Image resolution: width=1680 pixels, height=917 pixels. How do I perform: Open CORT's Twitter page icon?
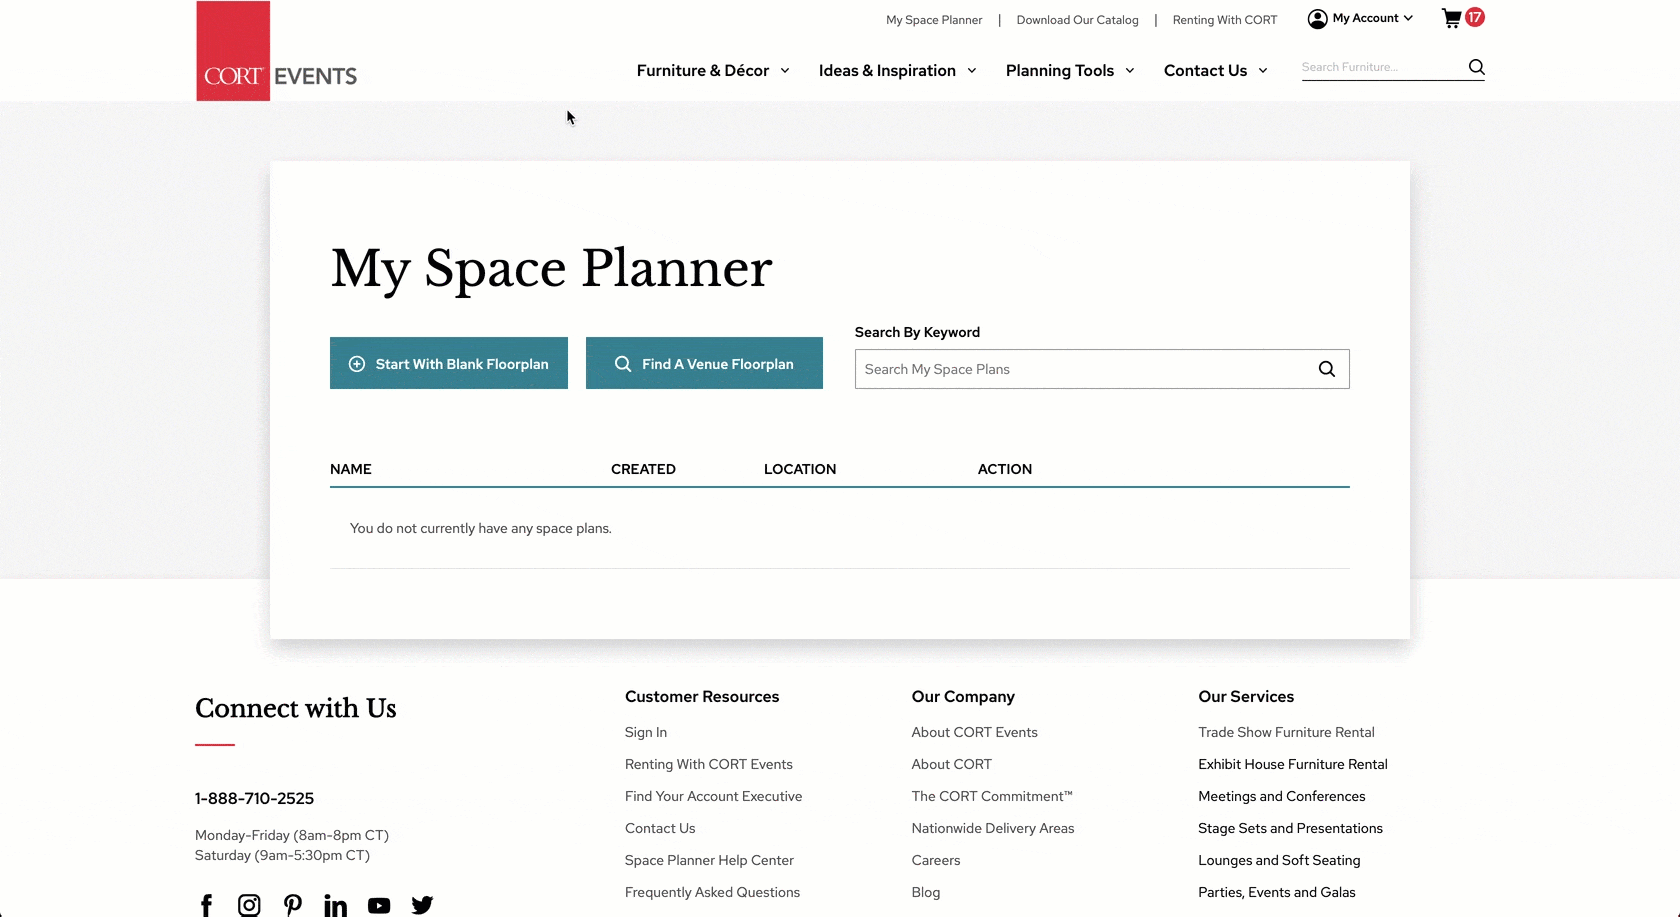(422, 905)
